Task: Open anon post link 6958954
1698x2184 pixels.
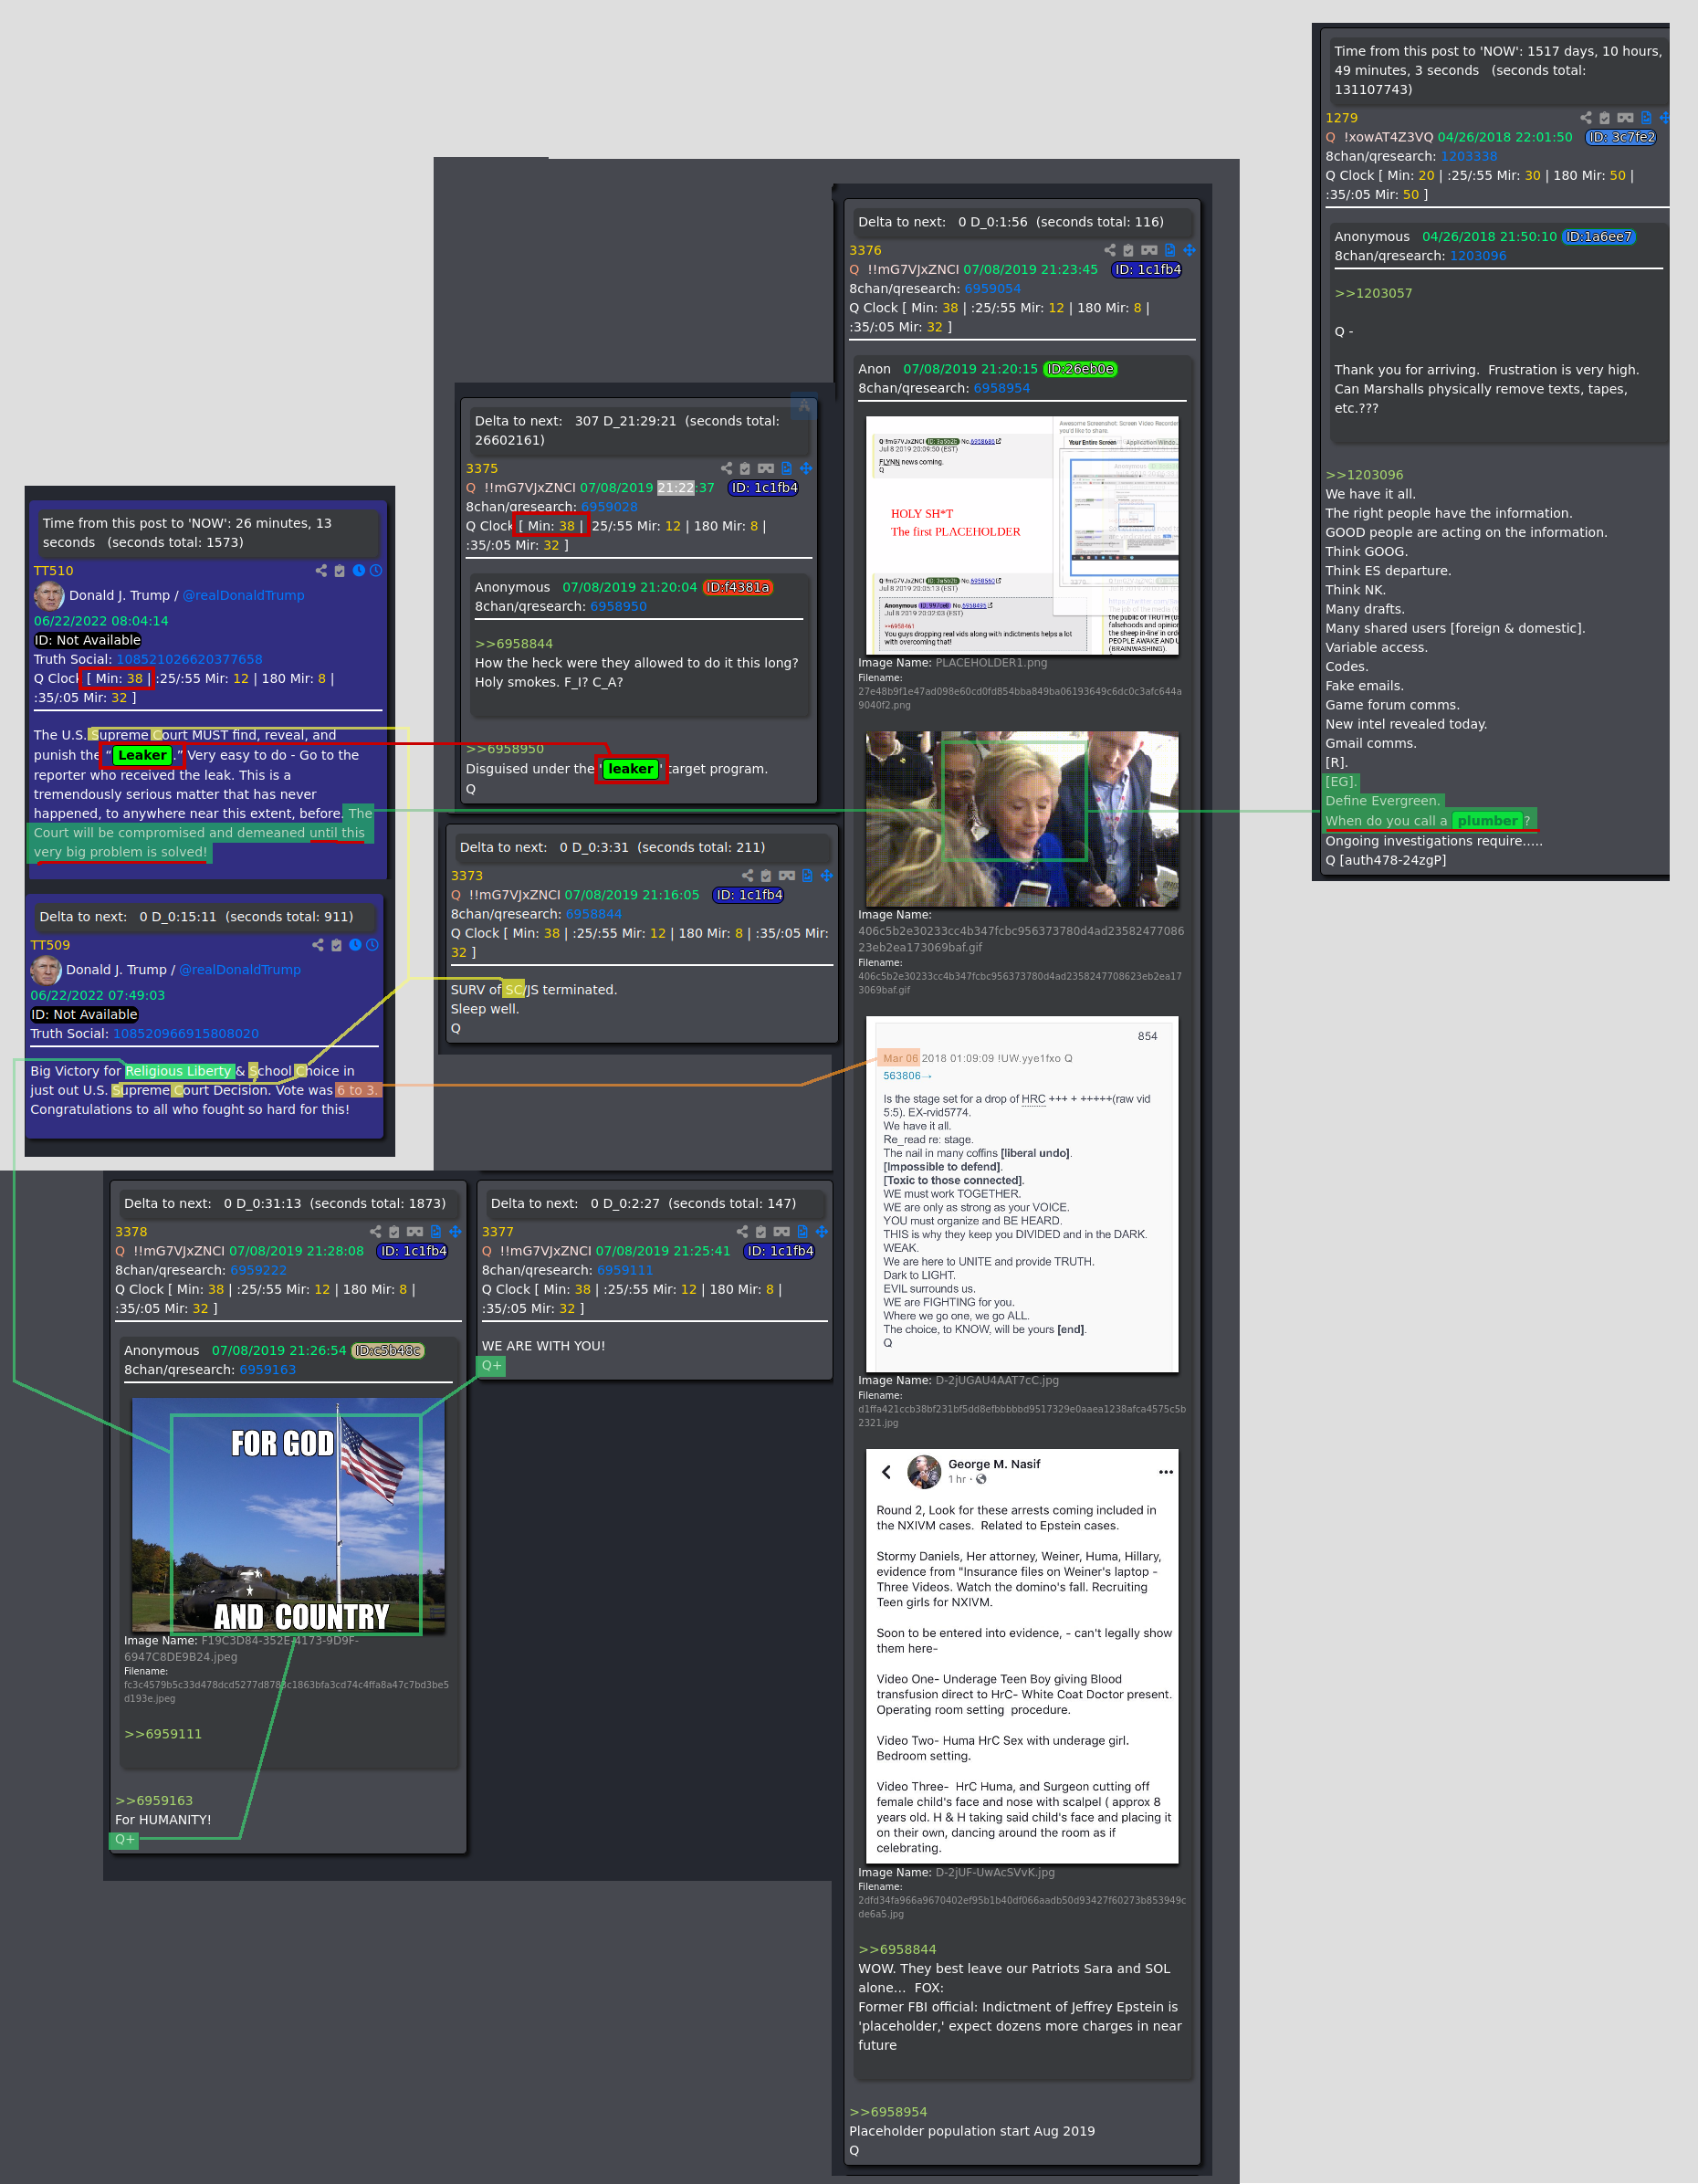Action: tap(1001, 388)
